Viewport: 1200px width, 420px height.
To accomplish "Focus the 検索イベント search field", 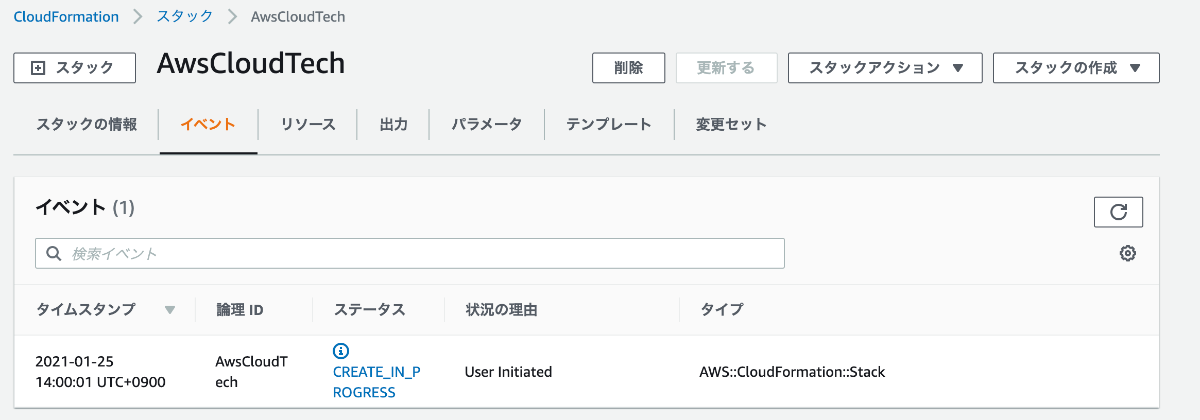I will 420,254.
